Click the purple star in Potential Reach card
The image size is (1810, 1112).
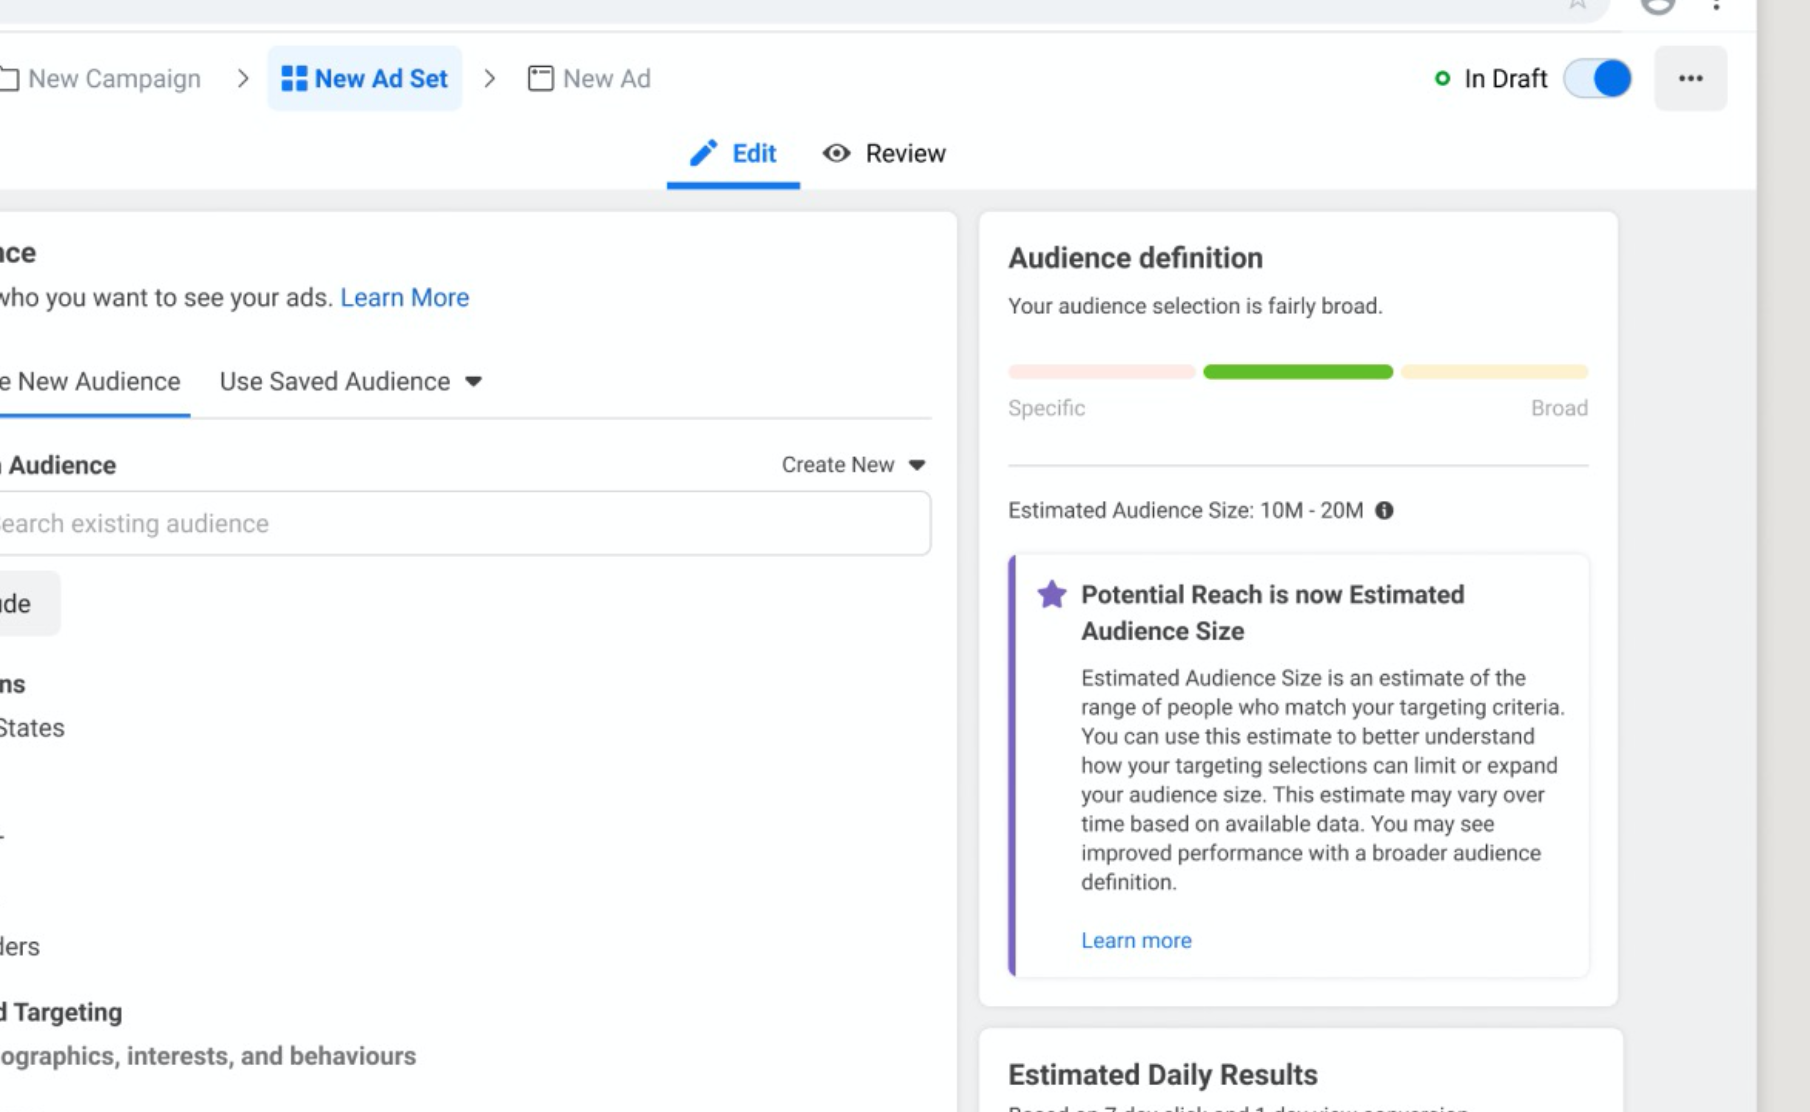(x=1051, y=594)
